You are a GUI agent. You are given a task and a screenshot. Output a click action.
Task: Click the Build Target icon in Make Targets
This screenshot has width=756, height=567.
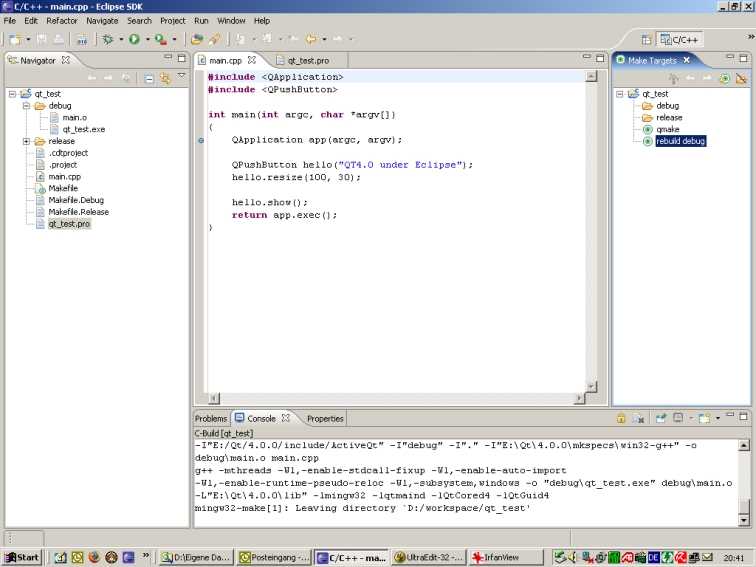click(725, 78)
